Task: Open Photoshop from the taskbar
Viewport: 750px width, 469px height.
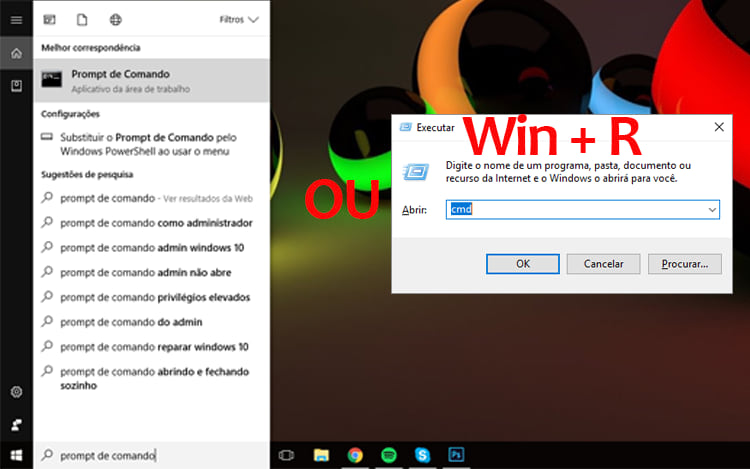Action: click(x=456, y=455)
